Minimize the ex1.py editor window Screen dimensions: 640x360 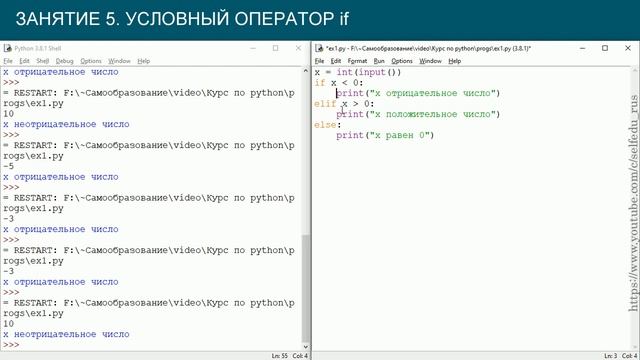tap(582, 48)
